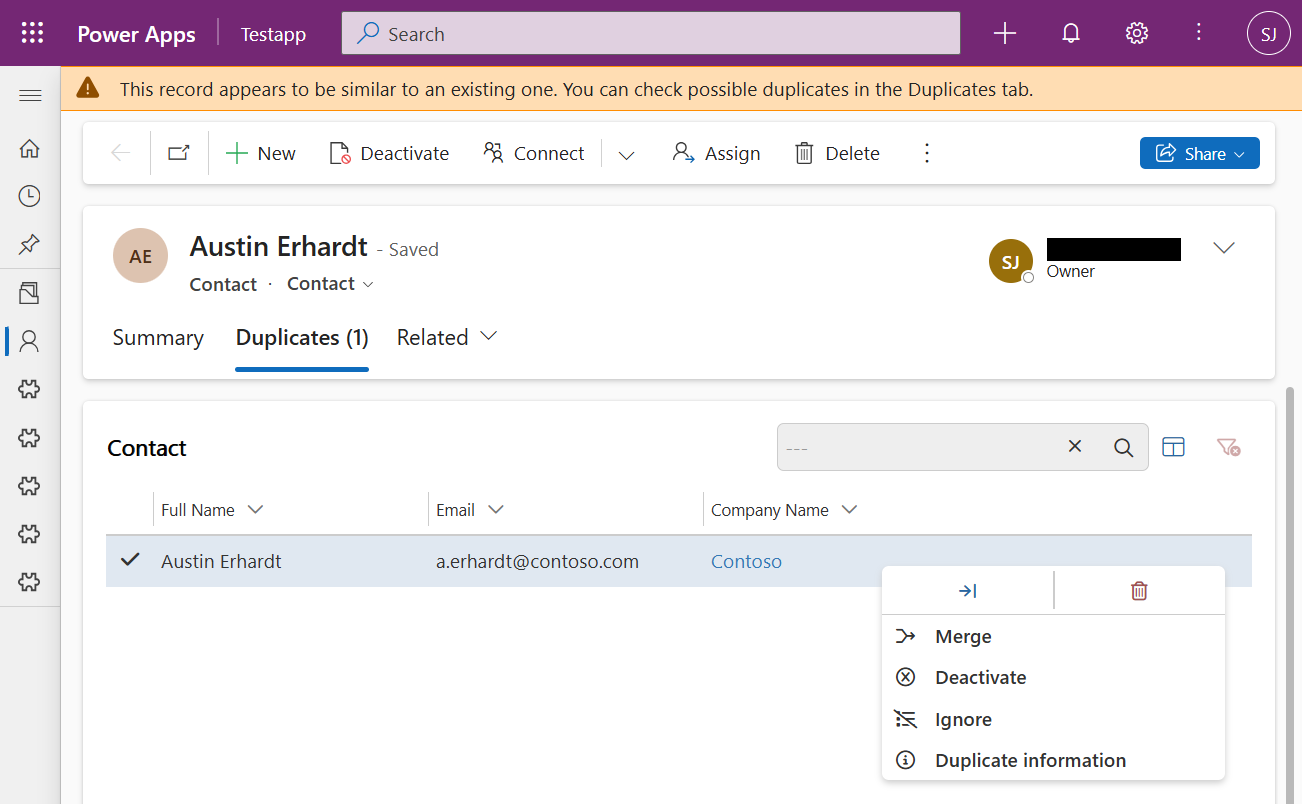This screenshot has width=1302, height=804.
Task: Click the notifications bell icon
Action: pos(1070,34)
